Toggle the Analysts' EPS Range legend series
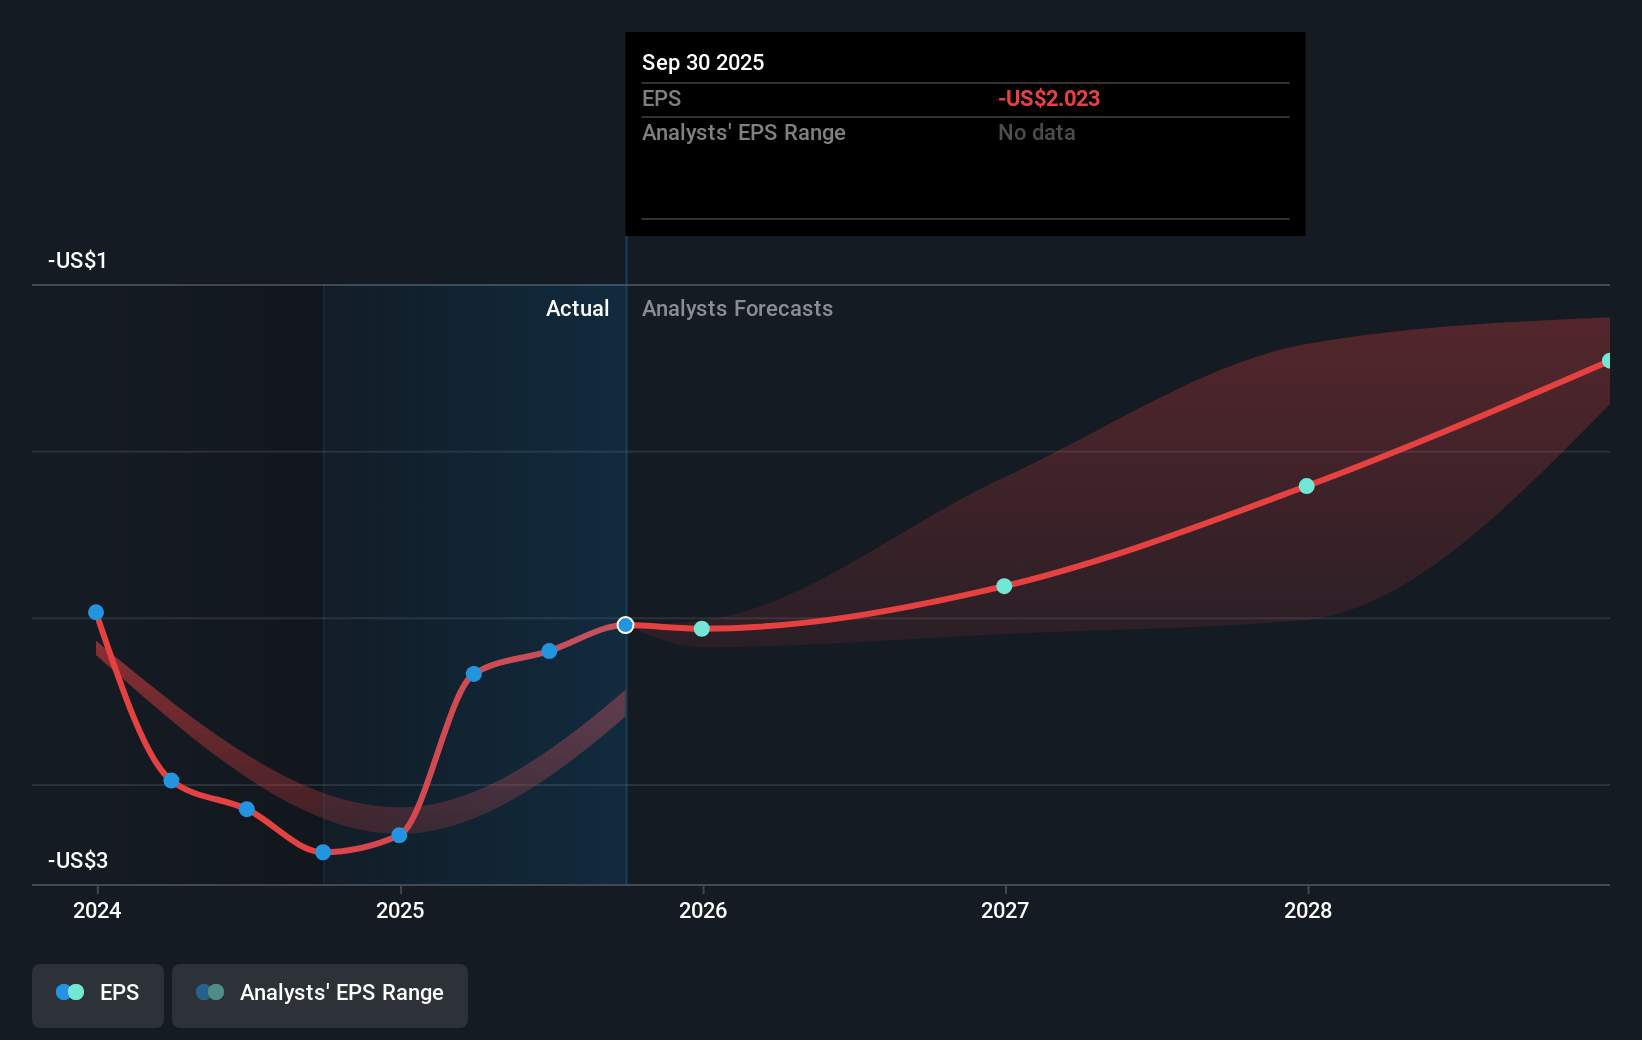1642x1040 pixels. 320,993
